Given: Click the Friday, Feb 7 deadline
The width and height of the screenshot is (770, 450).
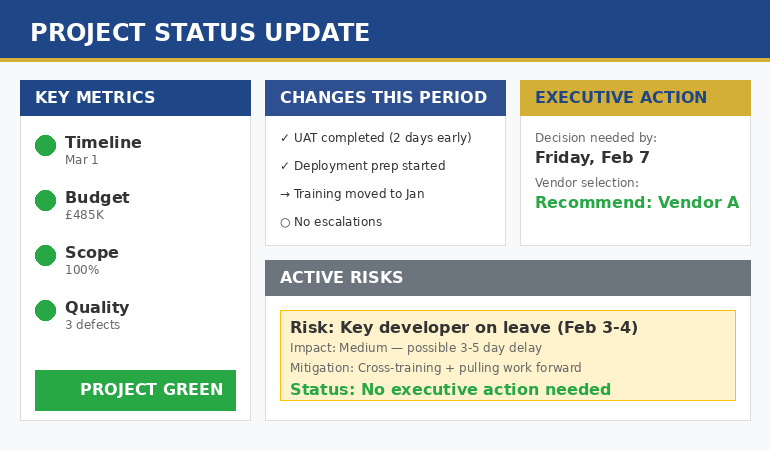Looking at the screenshot, I should click(x=592, y=158).
